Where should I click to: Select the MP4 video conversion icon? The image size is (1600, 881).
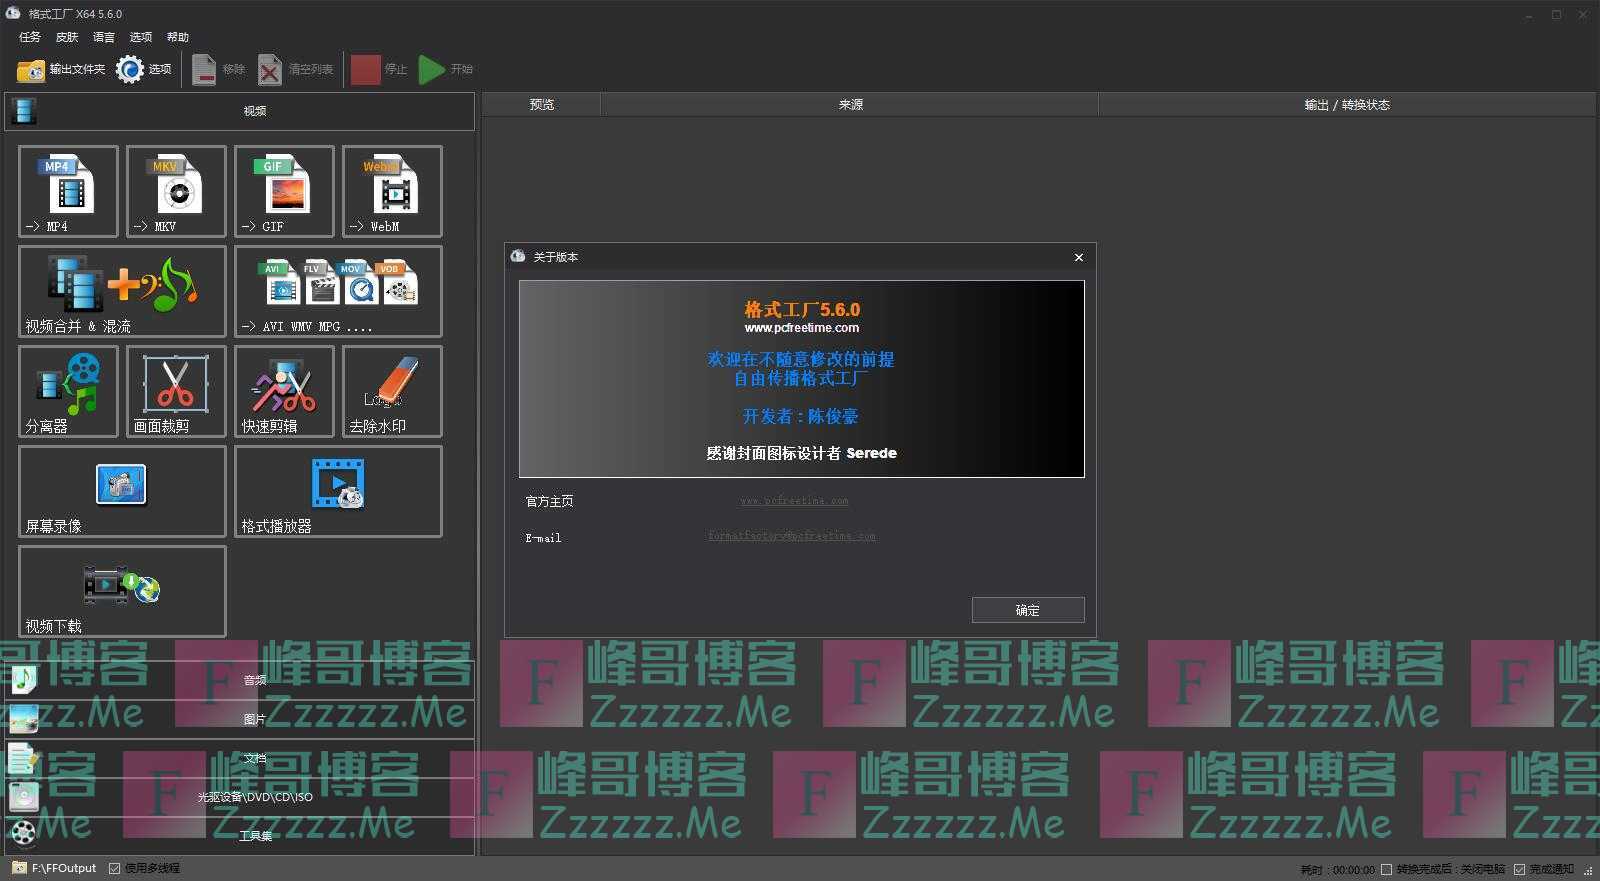point(68,191)
